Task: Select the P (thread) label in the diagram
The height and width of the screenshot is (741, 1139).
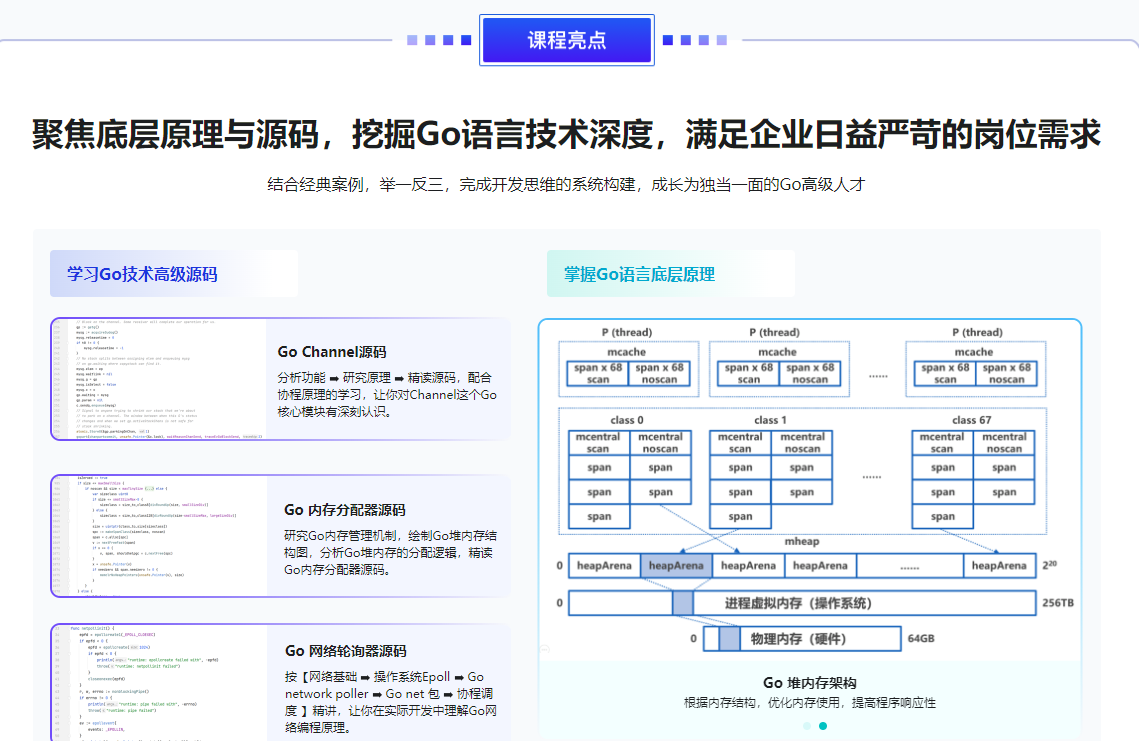Action: (628, 331)
